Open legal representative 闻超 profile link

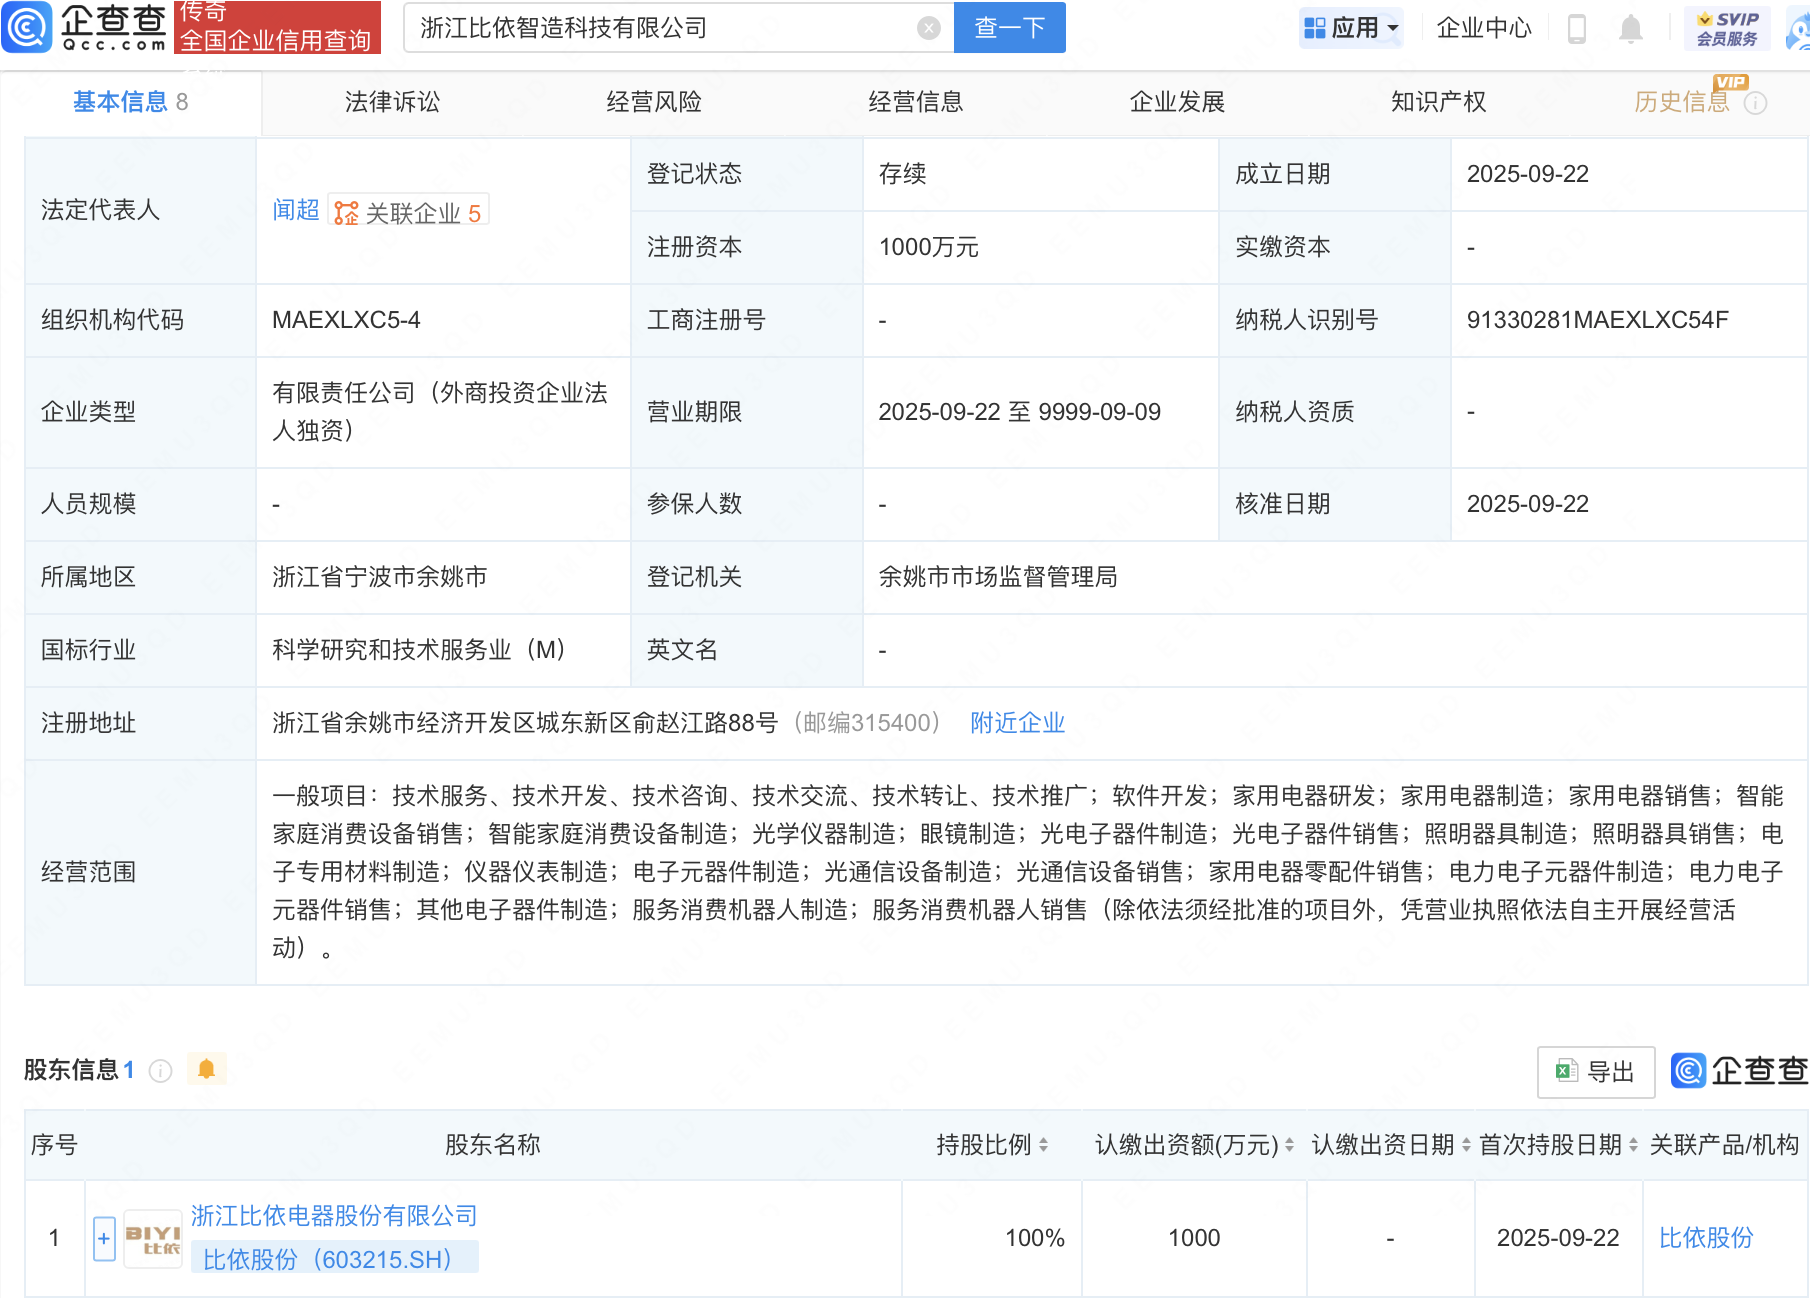pos(296,210)
